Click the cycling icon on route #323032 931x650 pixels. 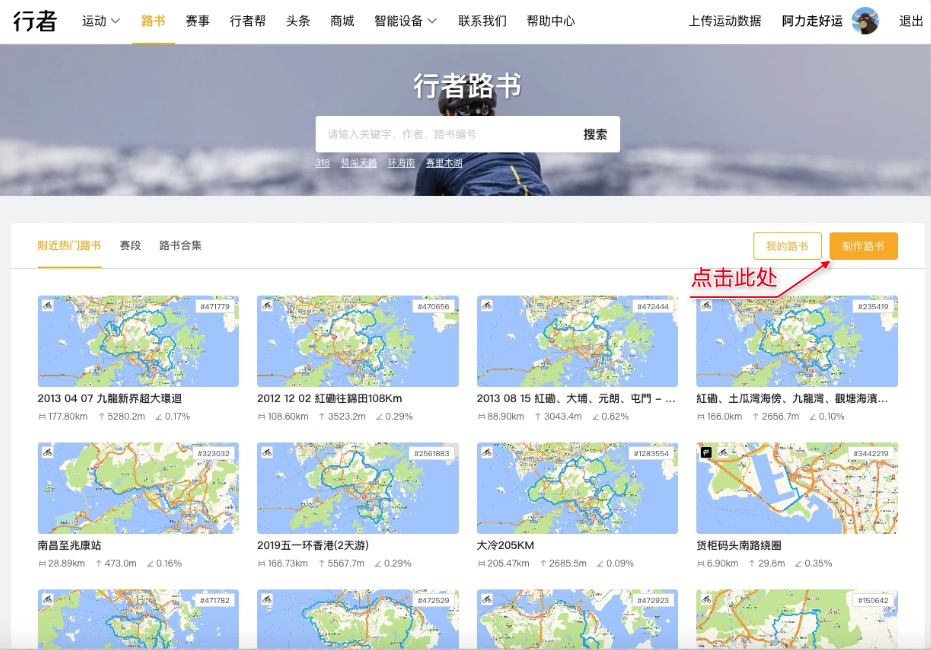[x=46, y=453]
